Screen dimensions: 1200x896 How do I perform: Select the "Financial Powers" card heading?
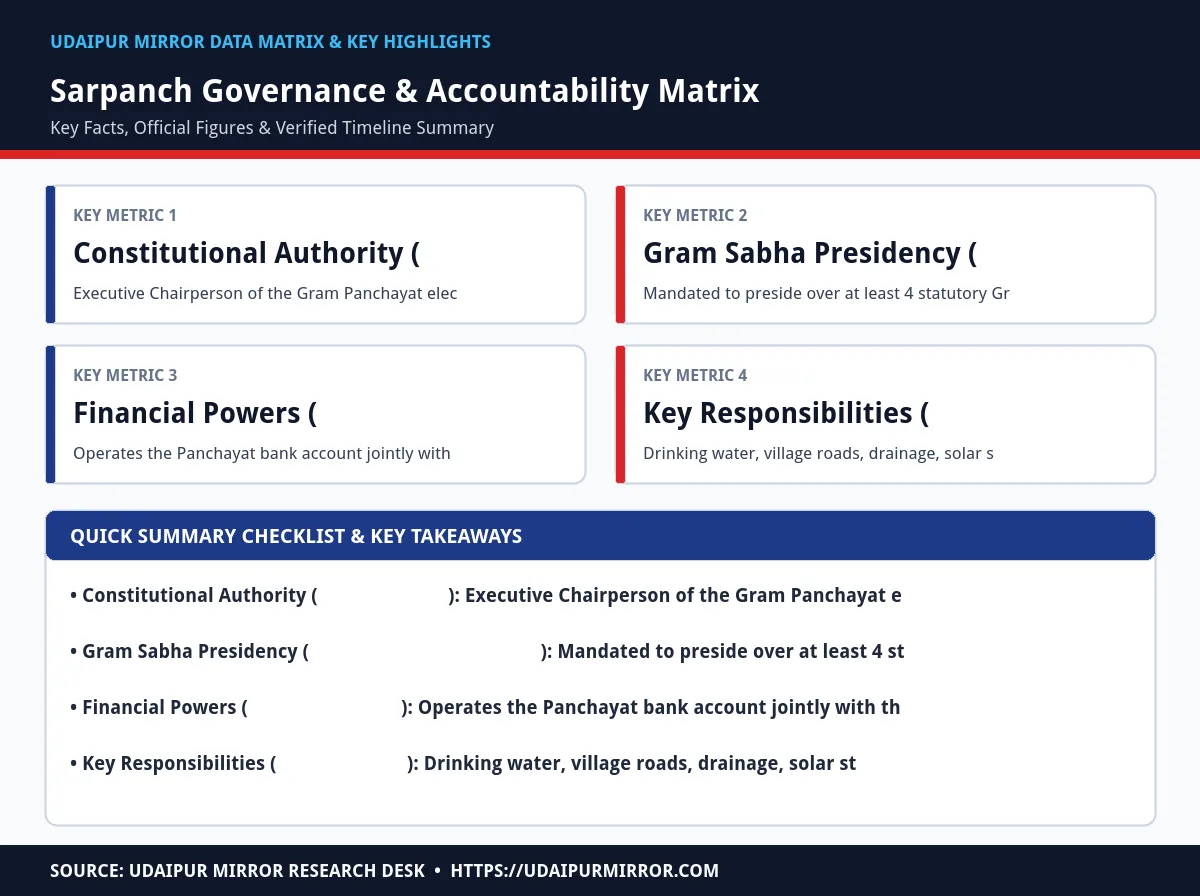pos(195,413)
